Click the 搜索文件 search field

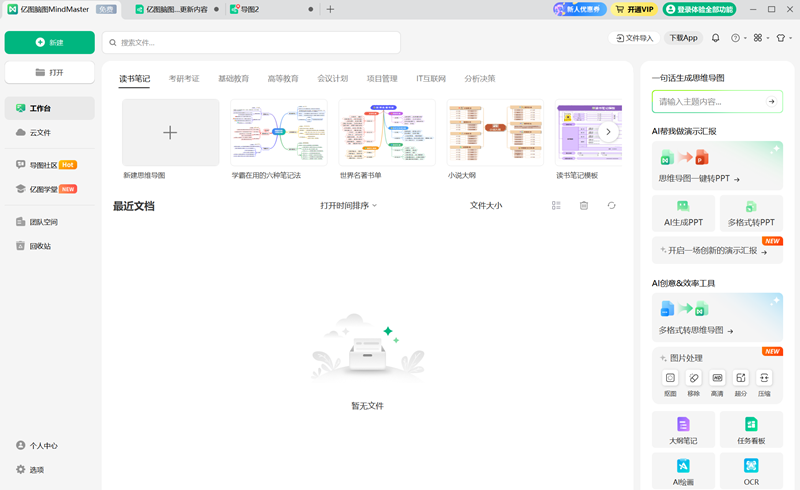251,42
